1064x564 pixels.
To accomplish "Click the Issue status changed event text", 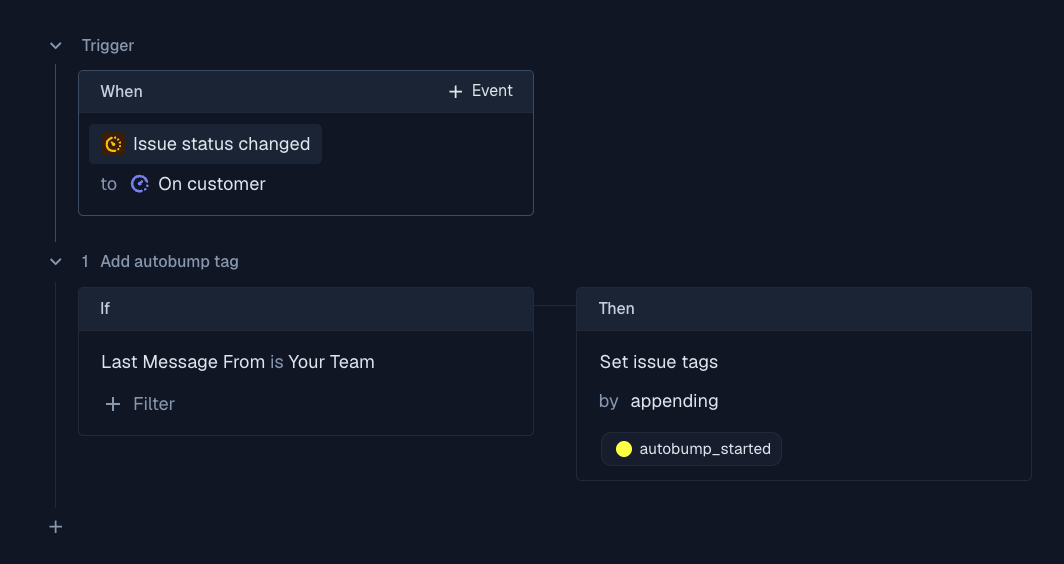I will (x=221, y=144).
